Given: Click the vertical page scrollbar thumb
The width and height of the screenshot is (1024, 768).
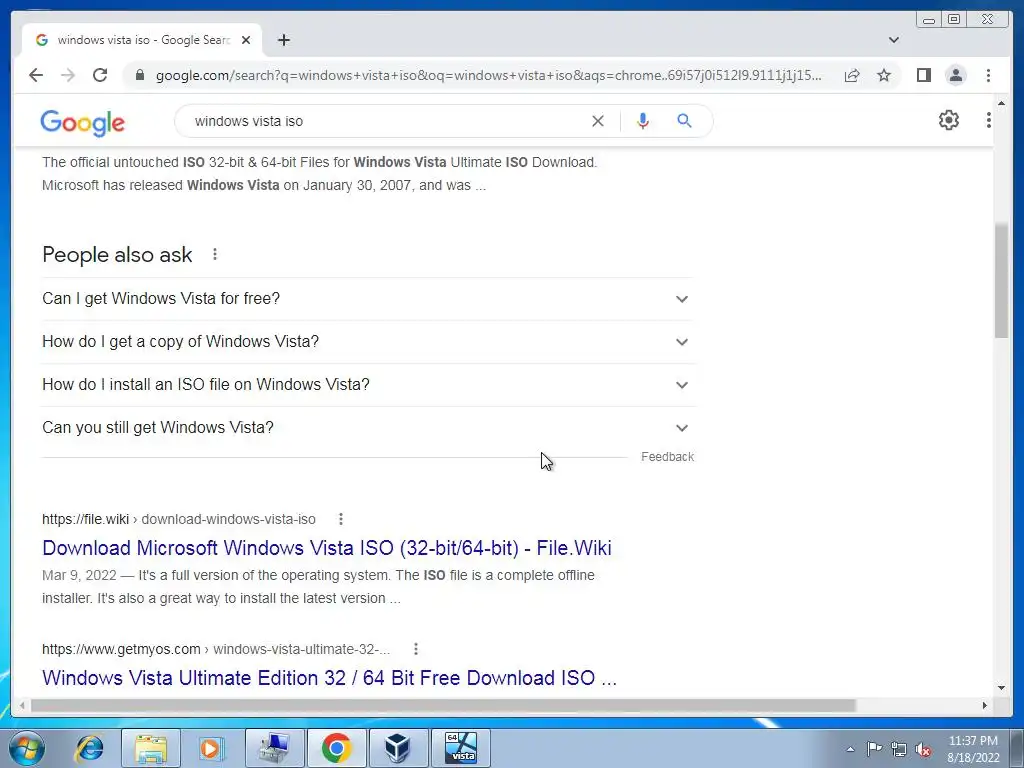Looking at the screenshot, I should click(x=1001, y=281).
